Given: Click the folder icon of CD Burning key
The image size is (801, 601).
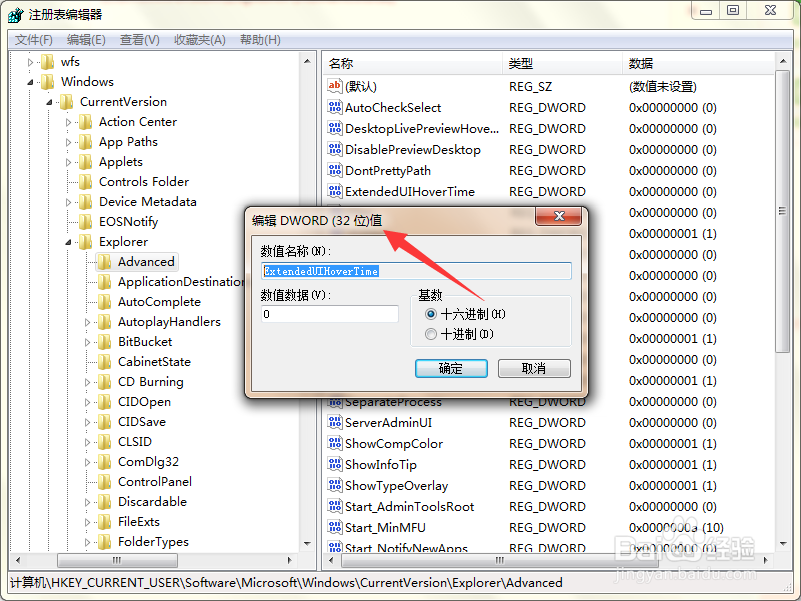Looking at the screenshot, I should click(x=104, y=381).
